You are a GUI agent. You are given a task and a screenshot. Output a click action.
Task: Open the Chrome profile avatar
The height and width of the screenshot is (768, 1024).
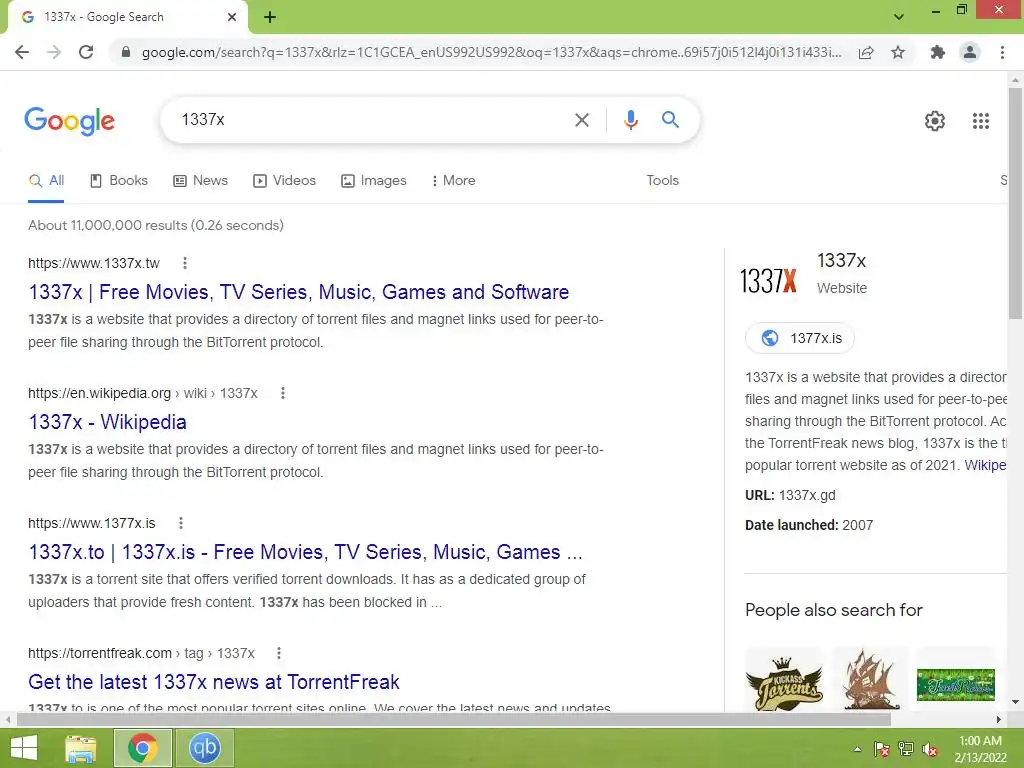pos(970,52)
